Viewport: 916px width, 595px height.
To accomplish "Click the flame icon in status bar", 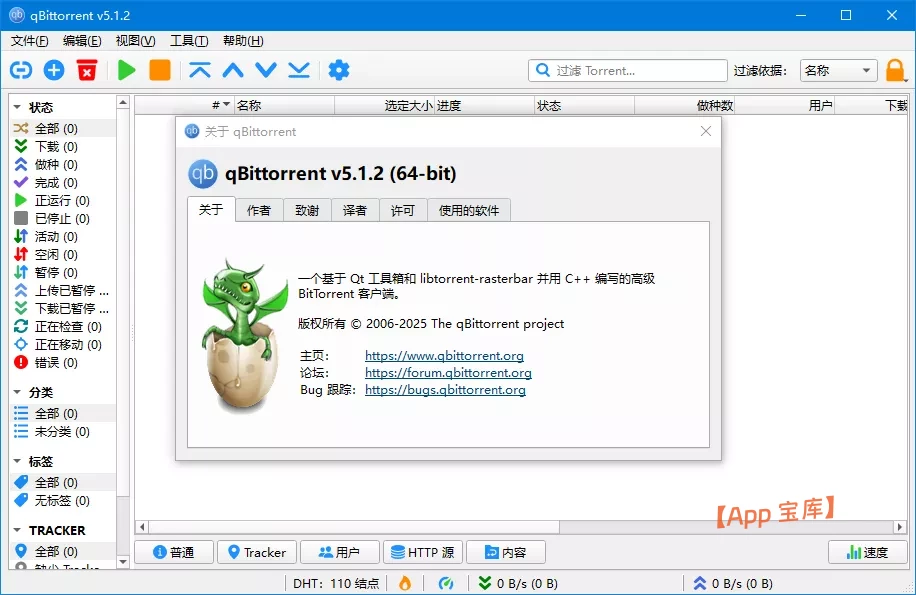I will click(405, 583).
